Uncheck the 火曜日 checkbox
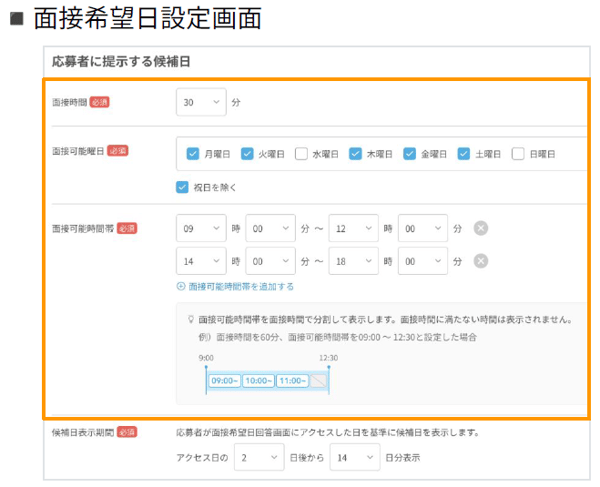 [247, 154]
